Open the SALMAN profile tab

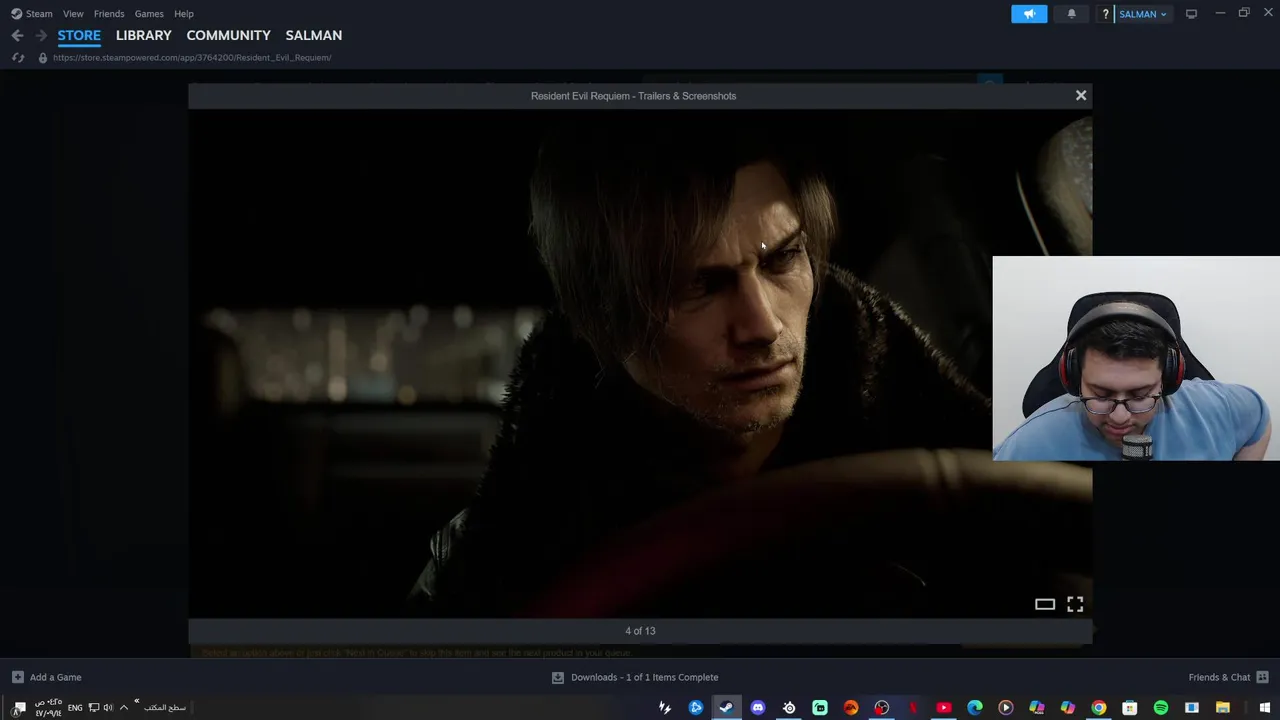314,35
